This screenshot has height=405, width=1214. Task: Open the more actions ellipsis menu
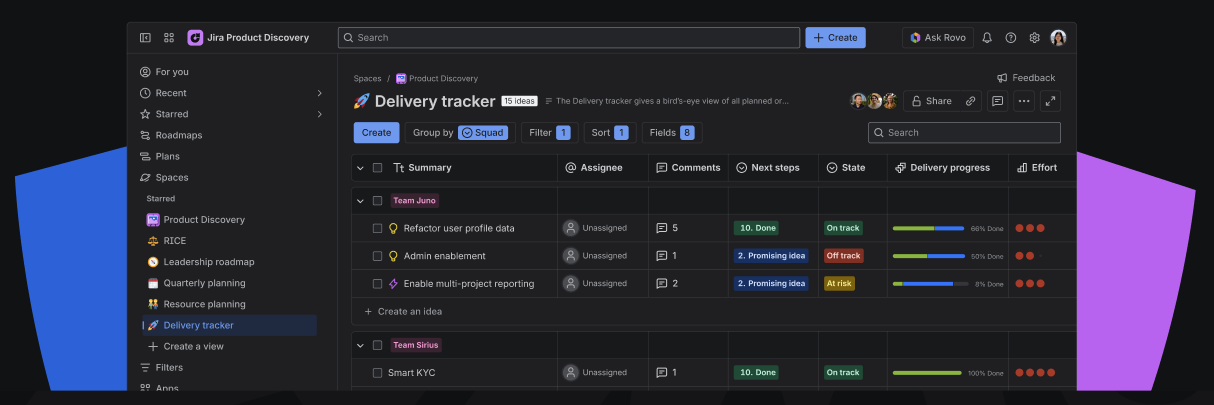(x=1024, y=101)
